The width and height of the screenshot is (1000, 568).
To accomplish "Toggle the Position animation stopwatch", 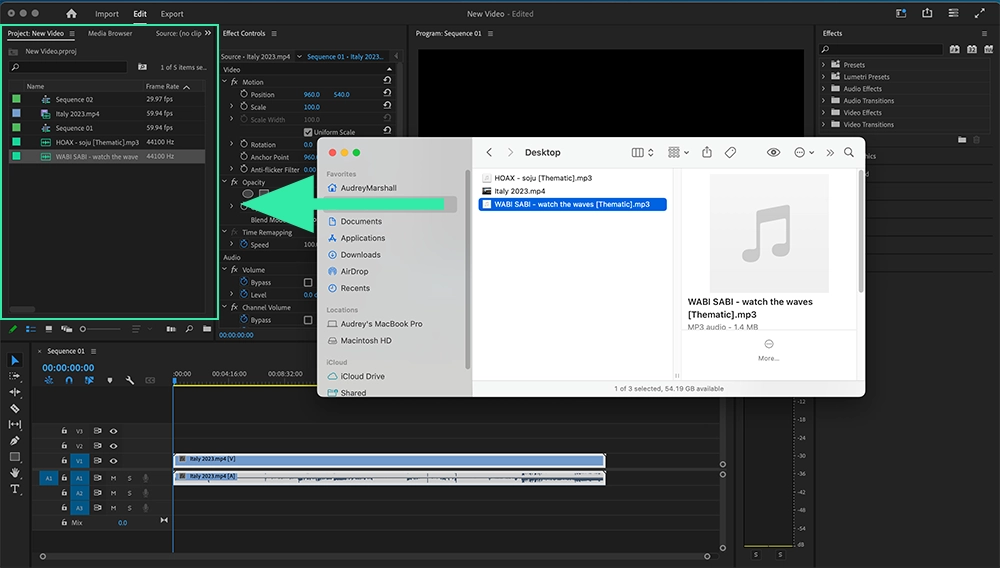I will 244,94.
